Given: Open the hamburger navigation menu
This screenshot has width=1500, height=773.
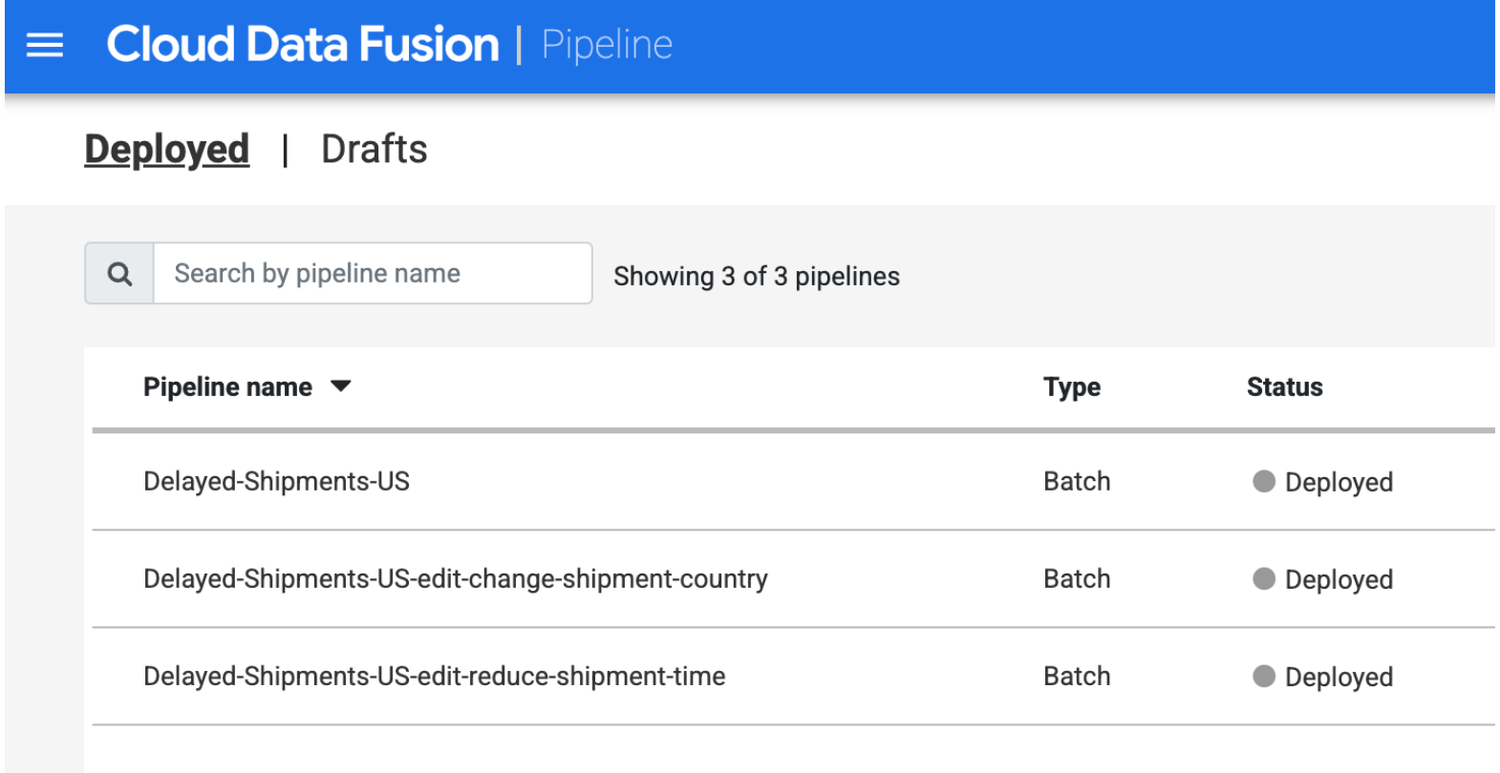Looking at the screenshot, I should click(45, 45).
